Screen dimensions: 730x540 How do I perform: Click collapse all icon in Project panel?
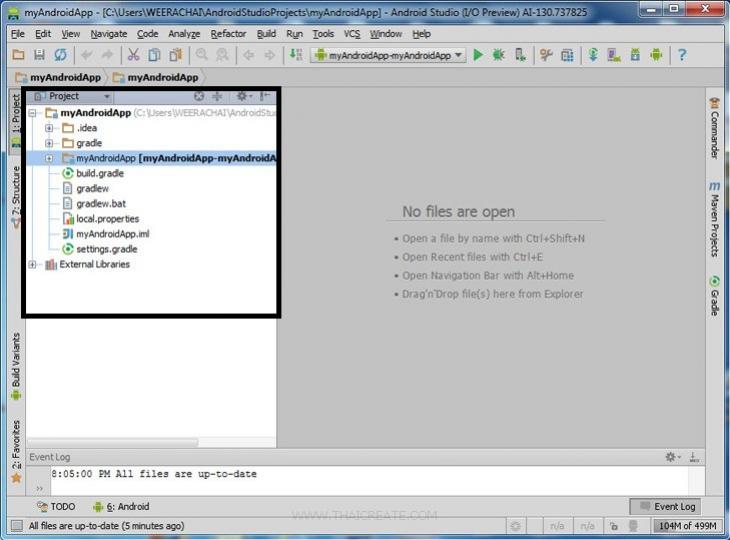click(x=217, y=96)
